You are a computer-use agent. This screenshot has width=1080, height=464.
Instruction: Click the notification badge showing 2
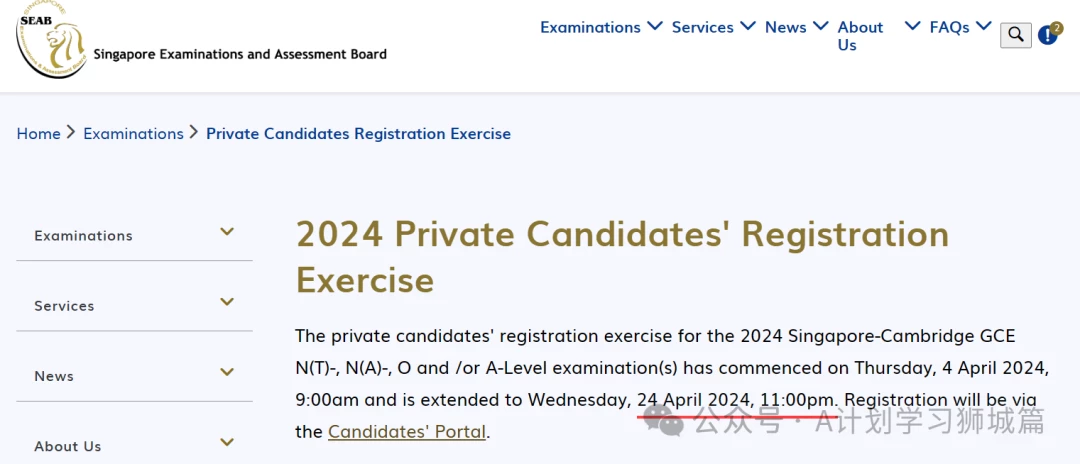tap(1057, 28)
